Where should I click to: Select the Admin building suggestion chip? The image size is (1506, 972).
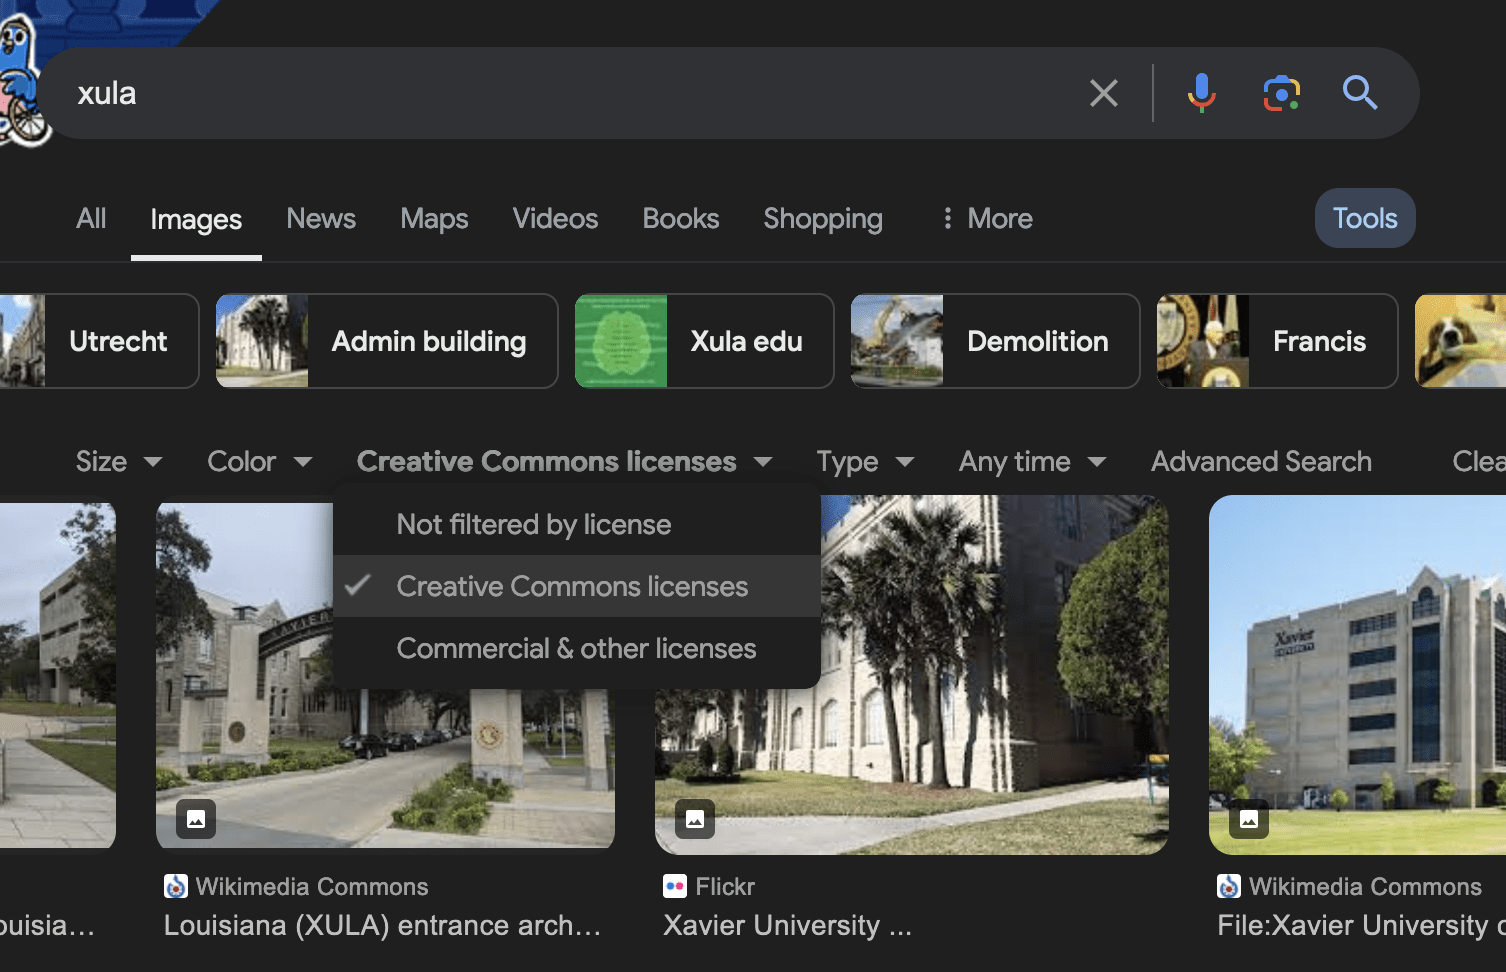tap(387, 341)
